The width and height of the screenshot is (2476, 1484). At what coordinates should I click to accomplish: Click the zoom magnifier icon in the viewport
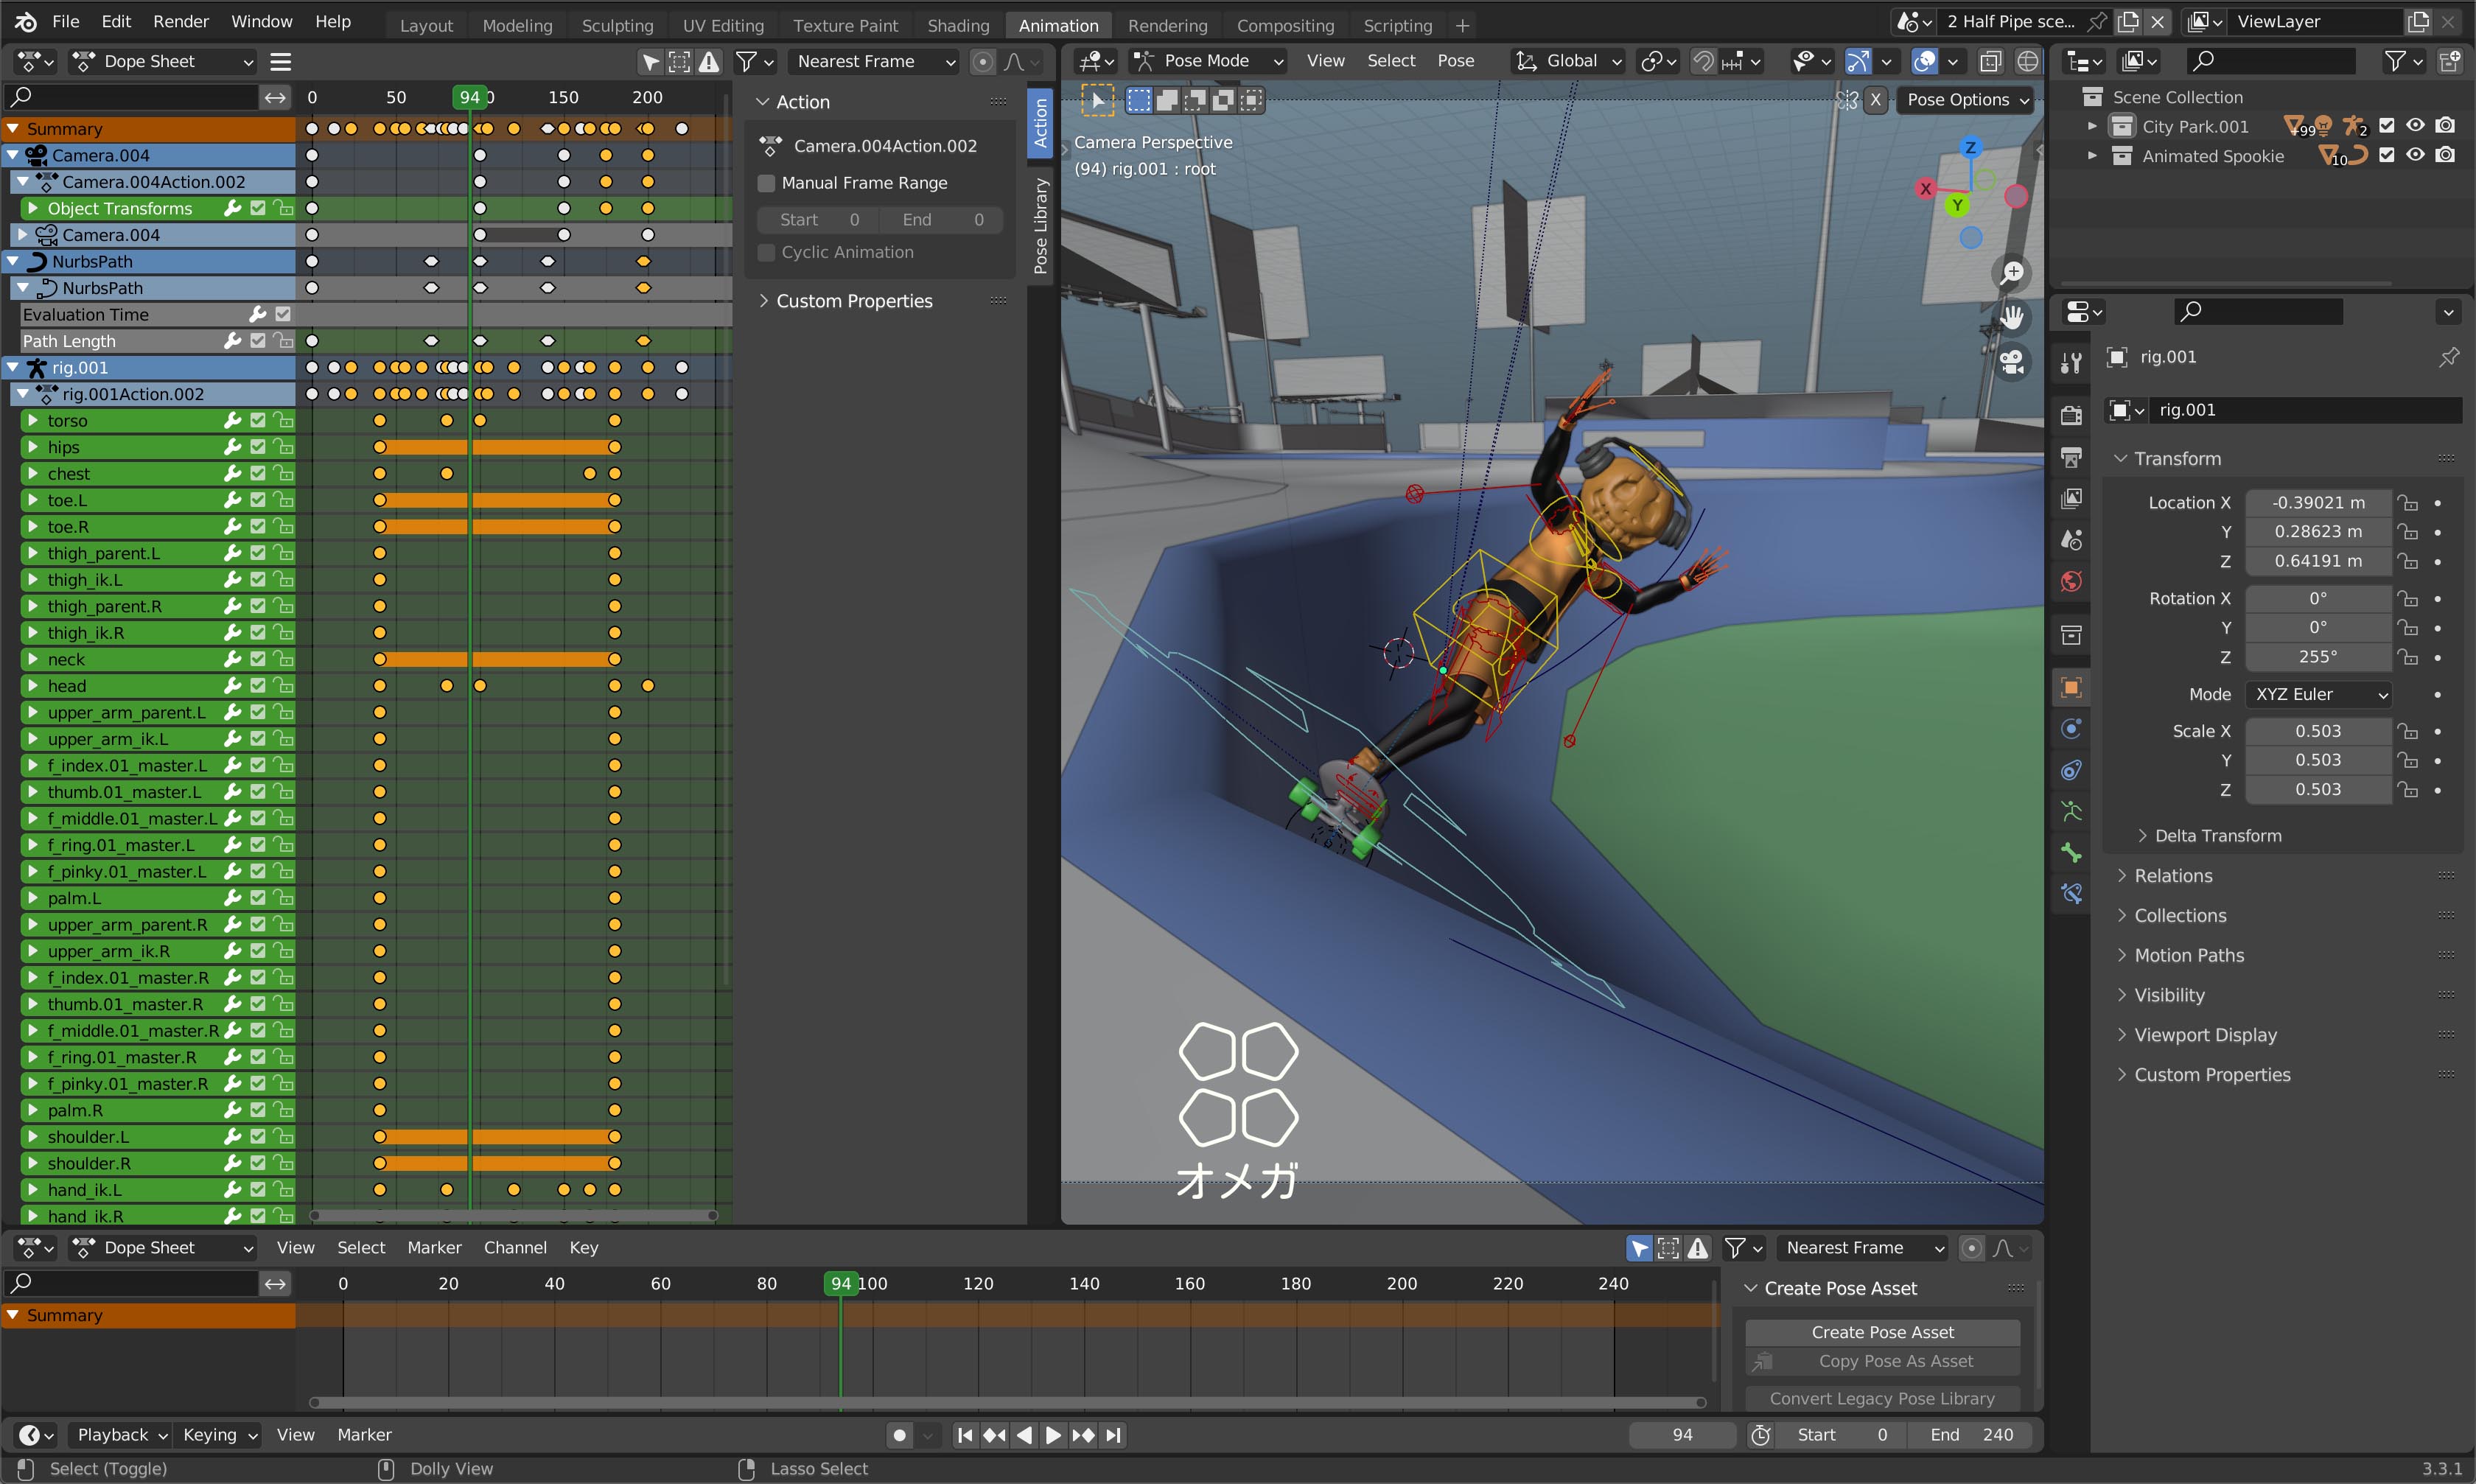coord(2012,273)
